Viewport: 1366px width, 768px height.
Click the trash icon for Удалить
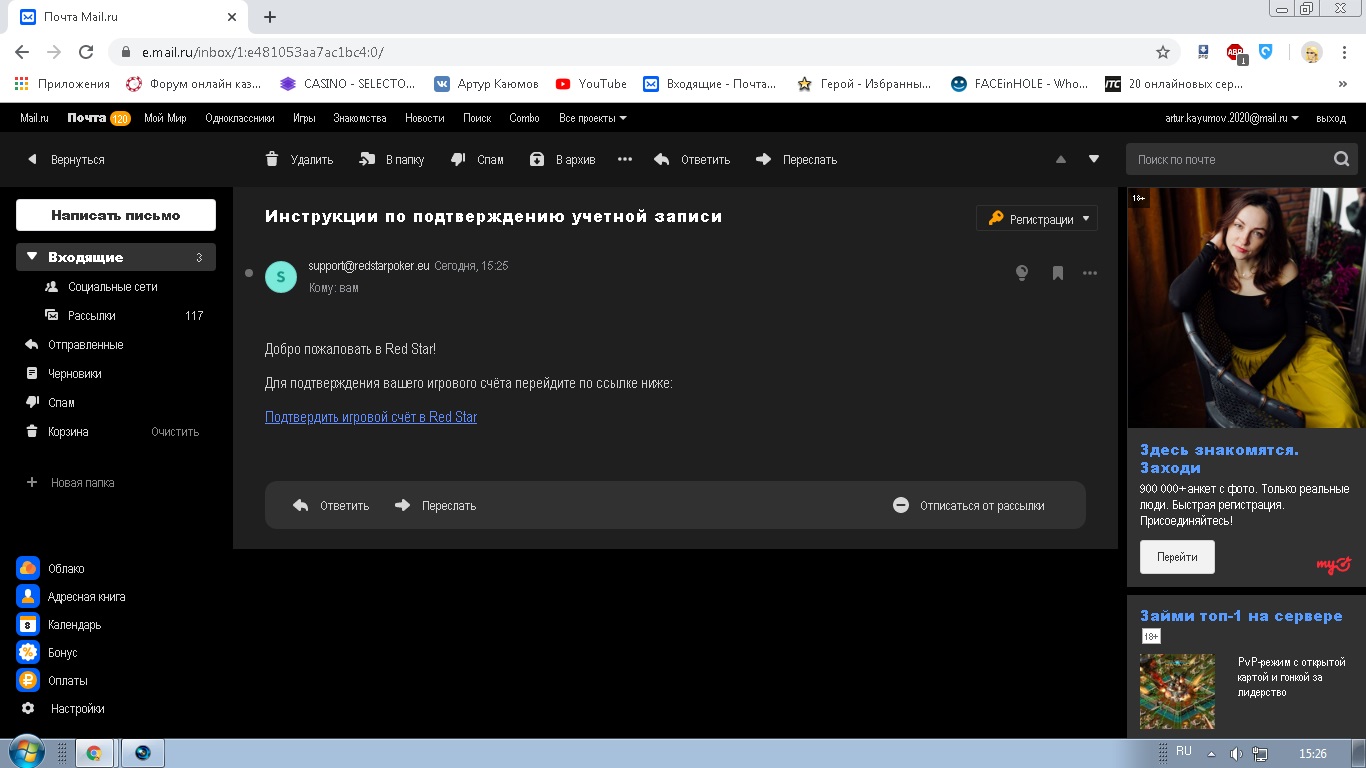click(272, 159)
